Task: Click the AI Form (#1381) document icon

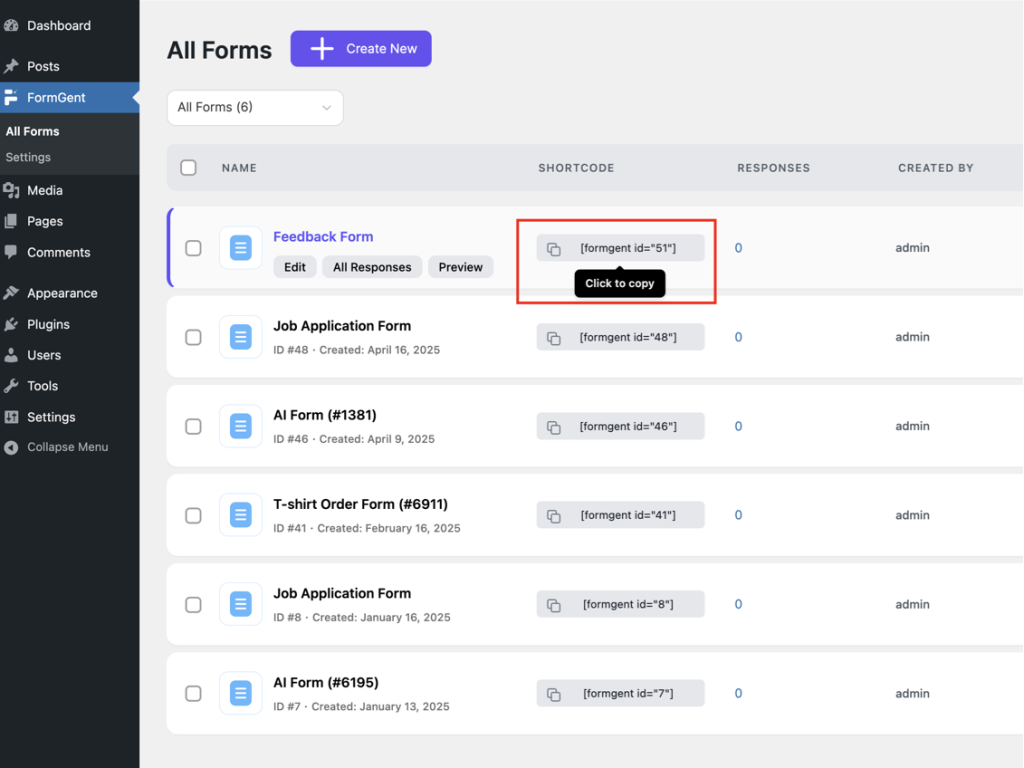Action: pos(240,426)
